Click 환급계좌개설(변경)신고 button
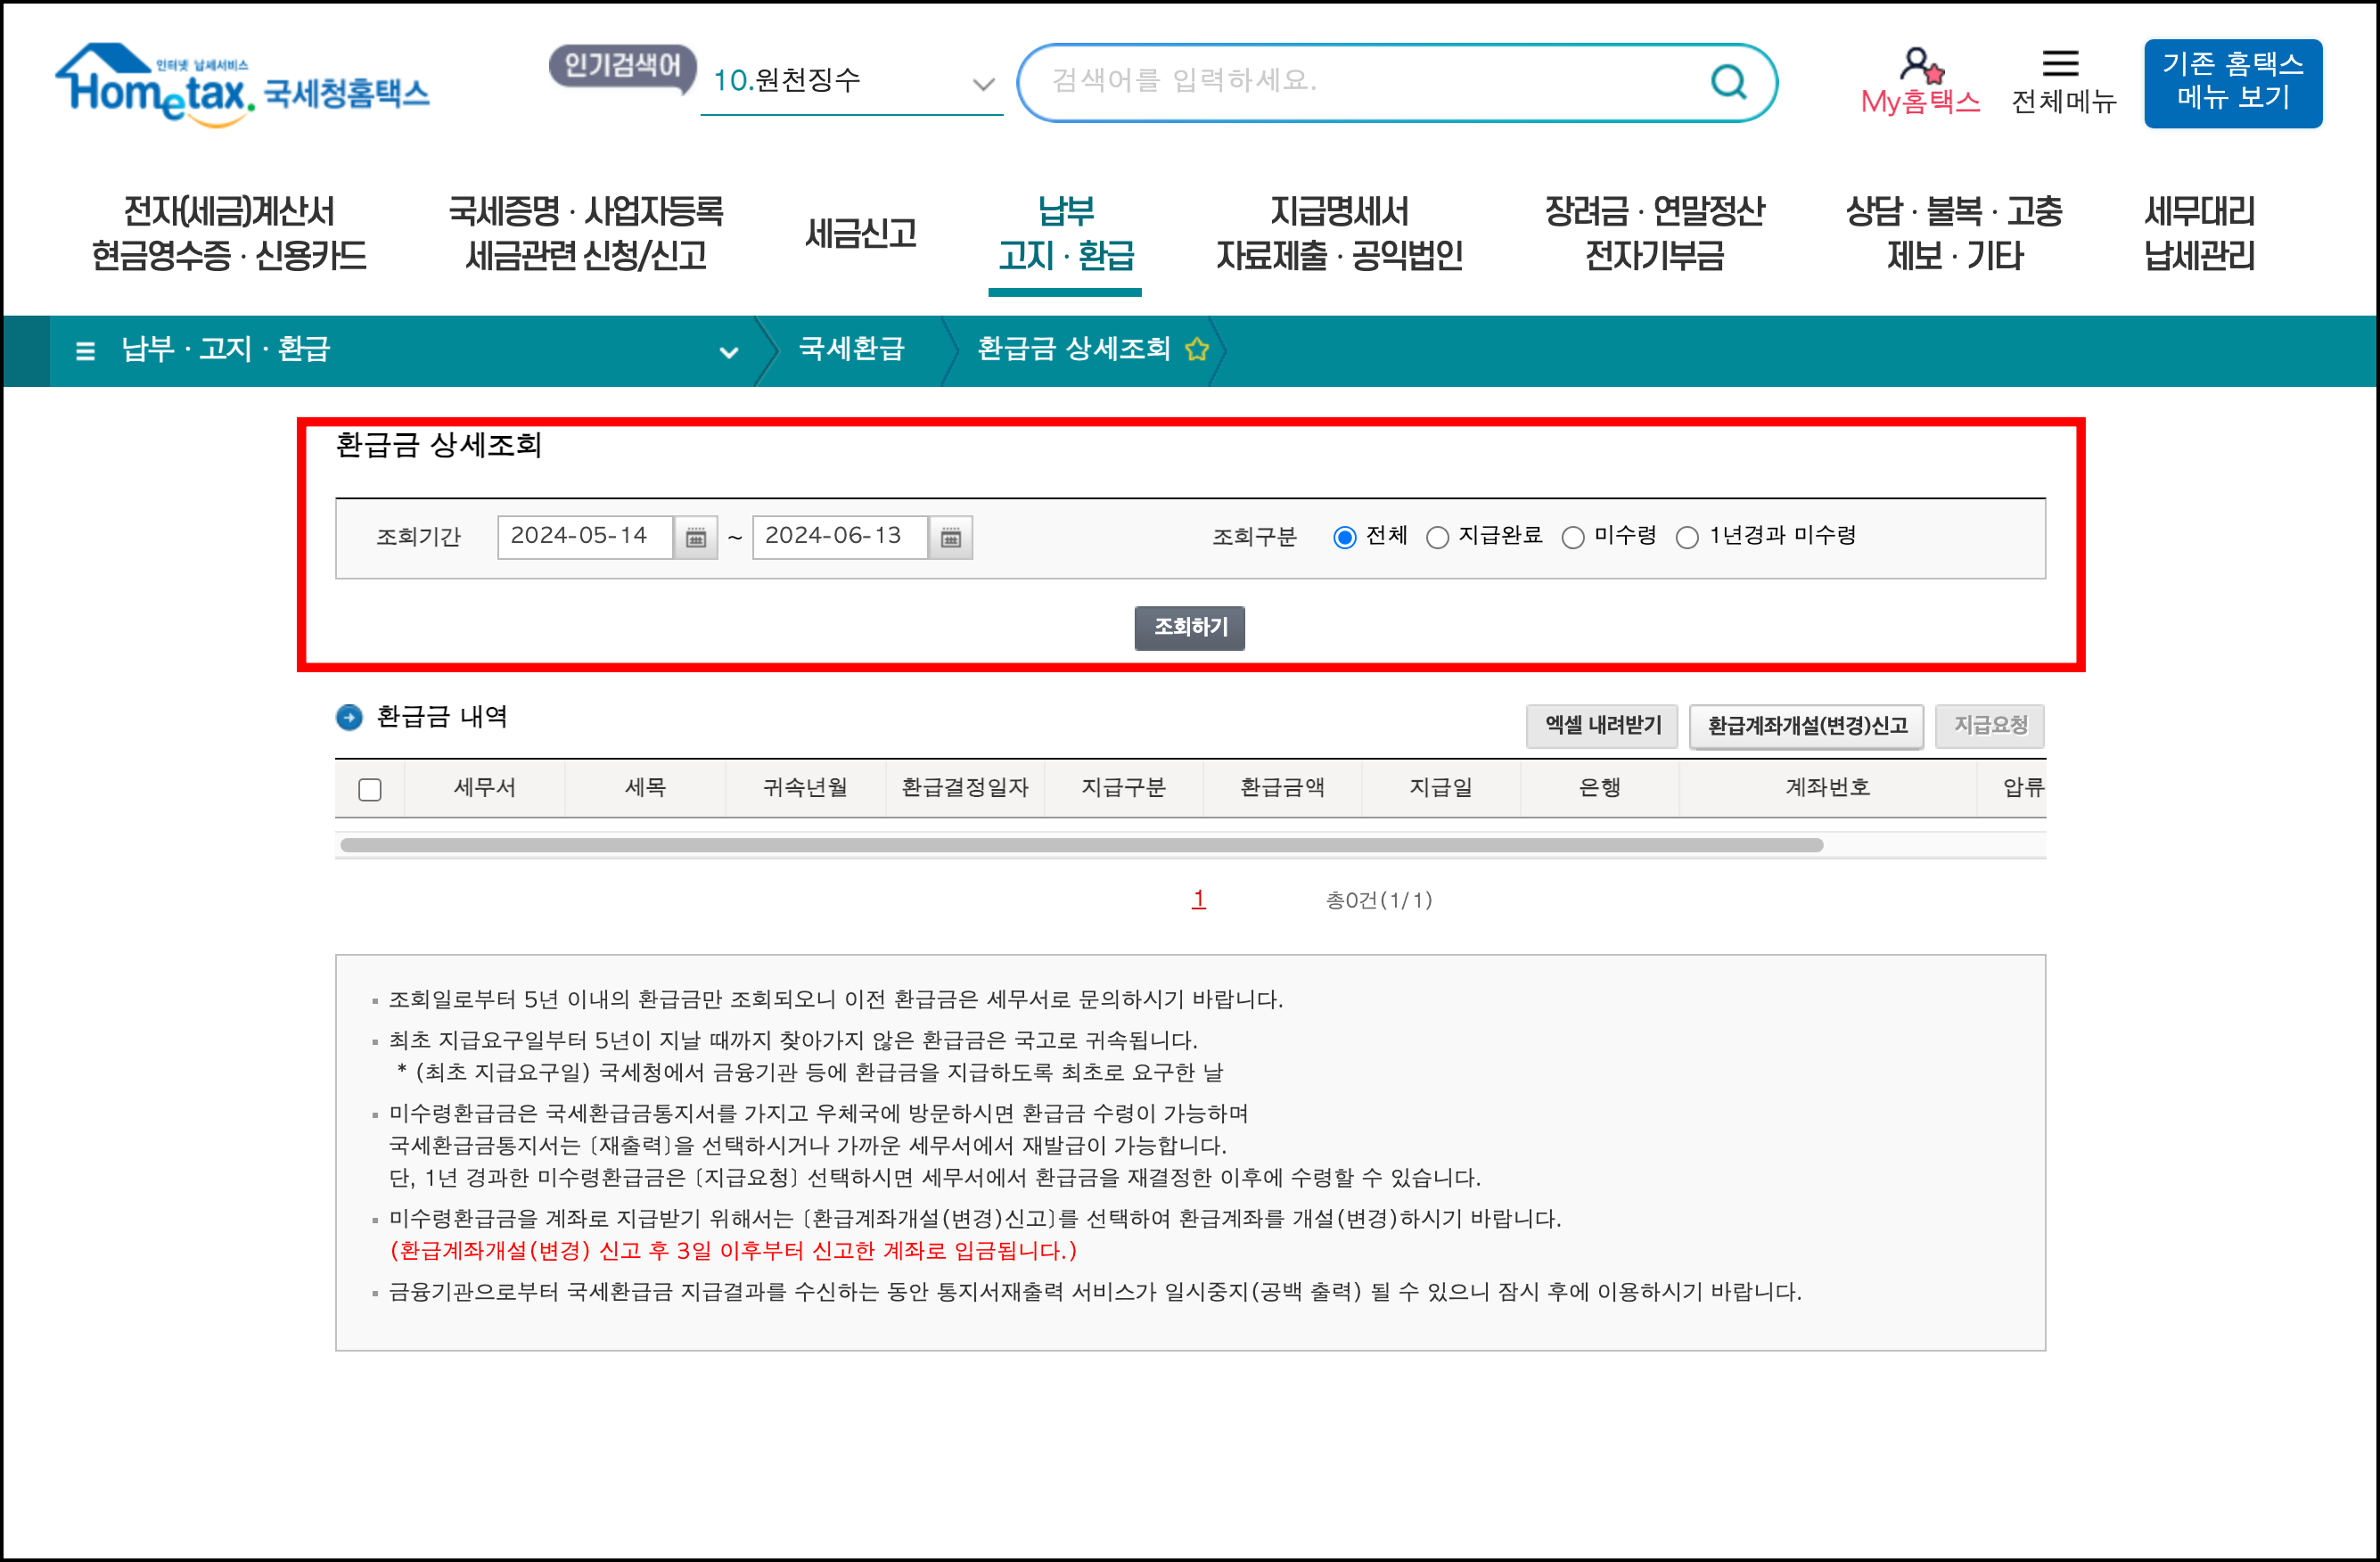Image resolution: width=2380 pixels, height=1562 pixels. pyautogui.click(x=1807, y=726)
